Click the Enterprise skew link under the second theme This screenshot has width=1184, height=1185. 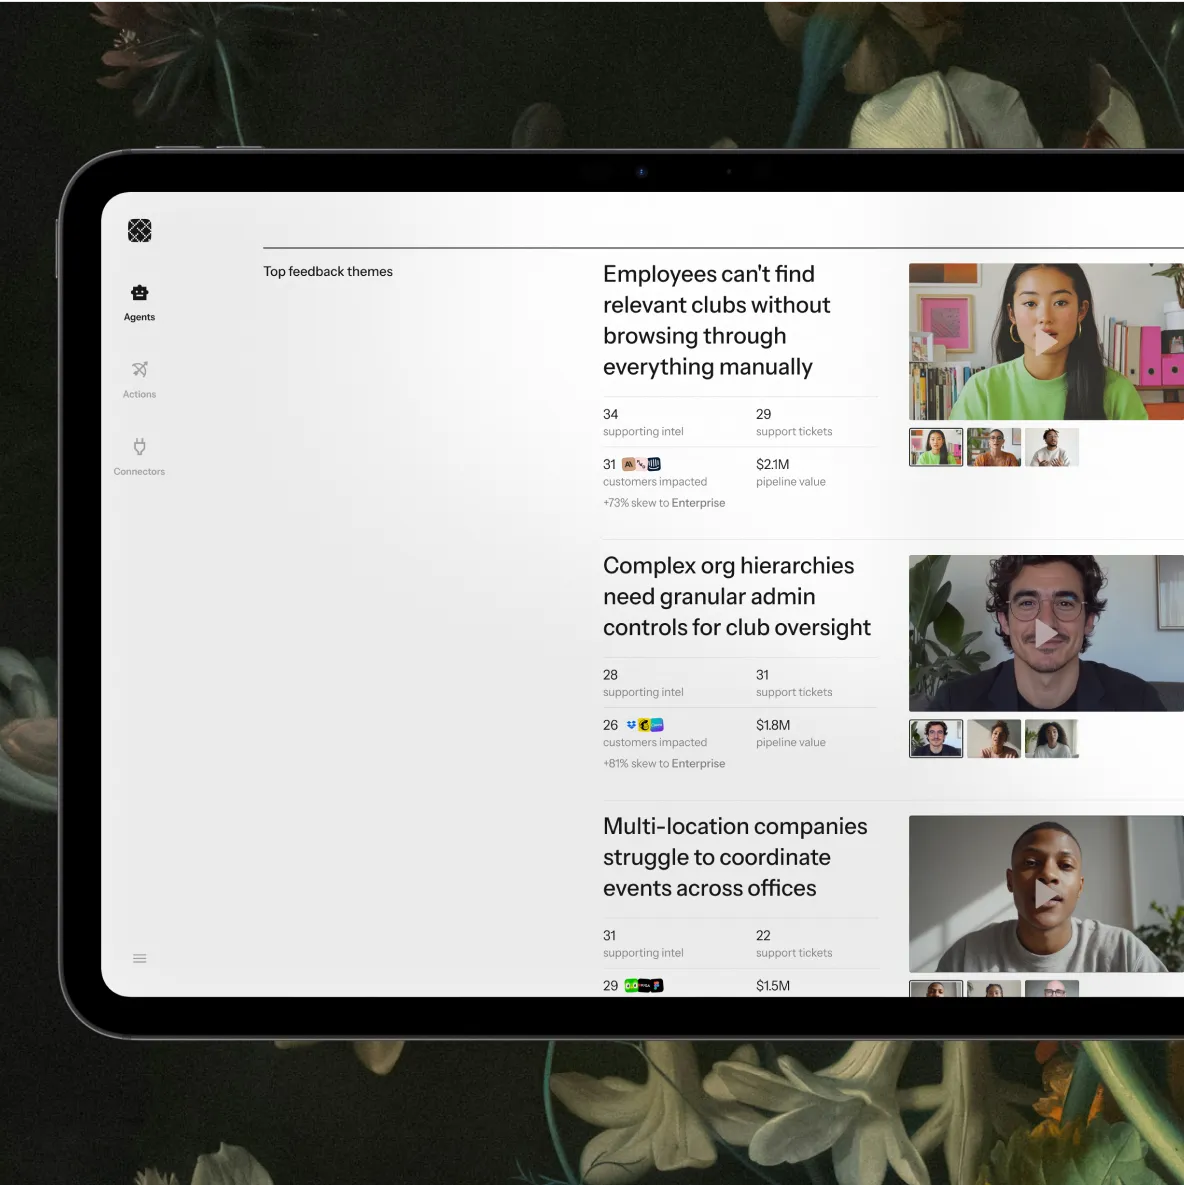click(698, 763)
